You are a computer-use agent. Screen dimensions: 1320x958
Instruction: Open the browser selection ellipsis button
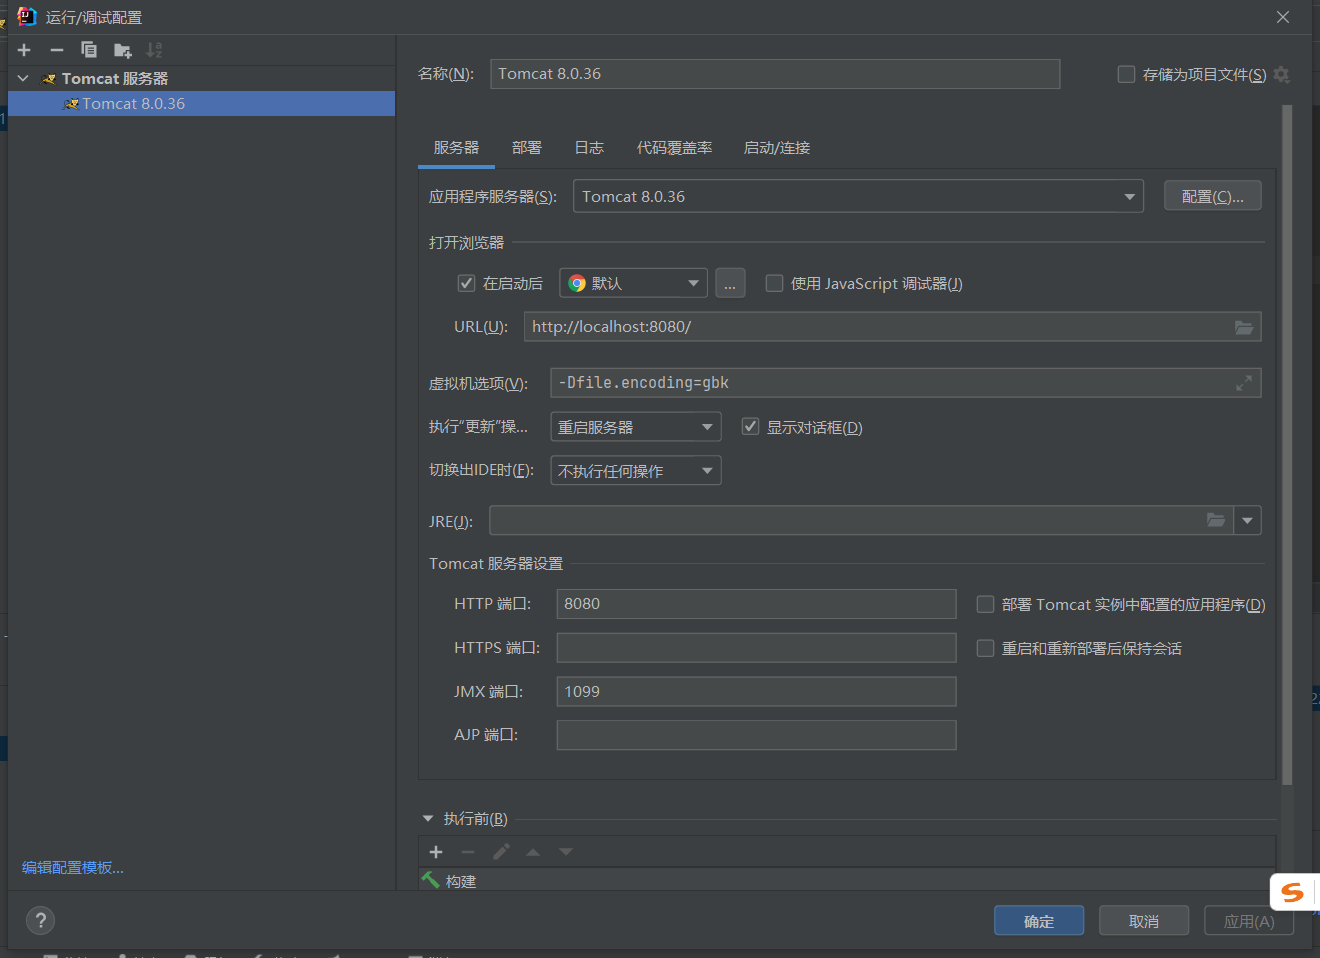click(730, 283)
